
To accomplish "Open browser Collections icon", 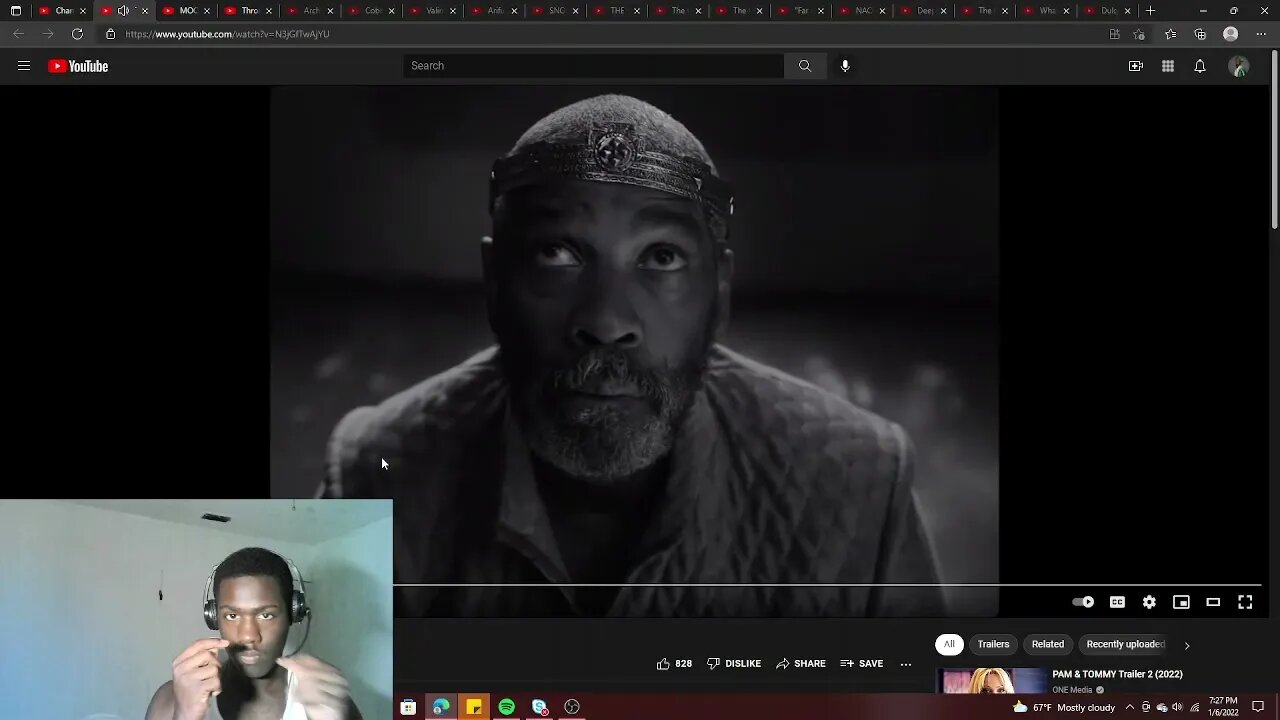I will pyautogui.click(x=1200, y=34).
